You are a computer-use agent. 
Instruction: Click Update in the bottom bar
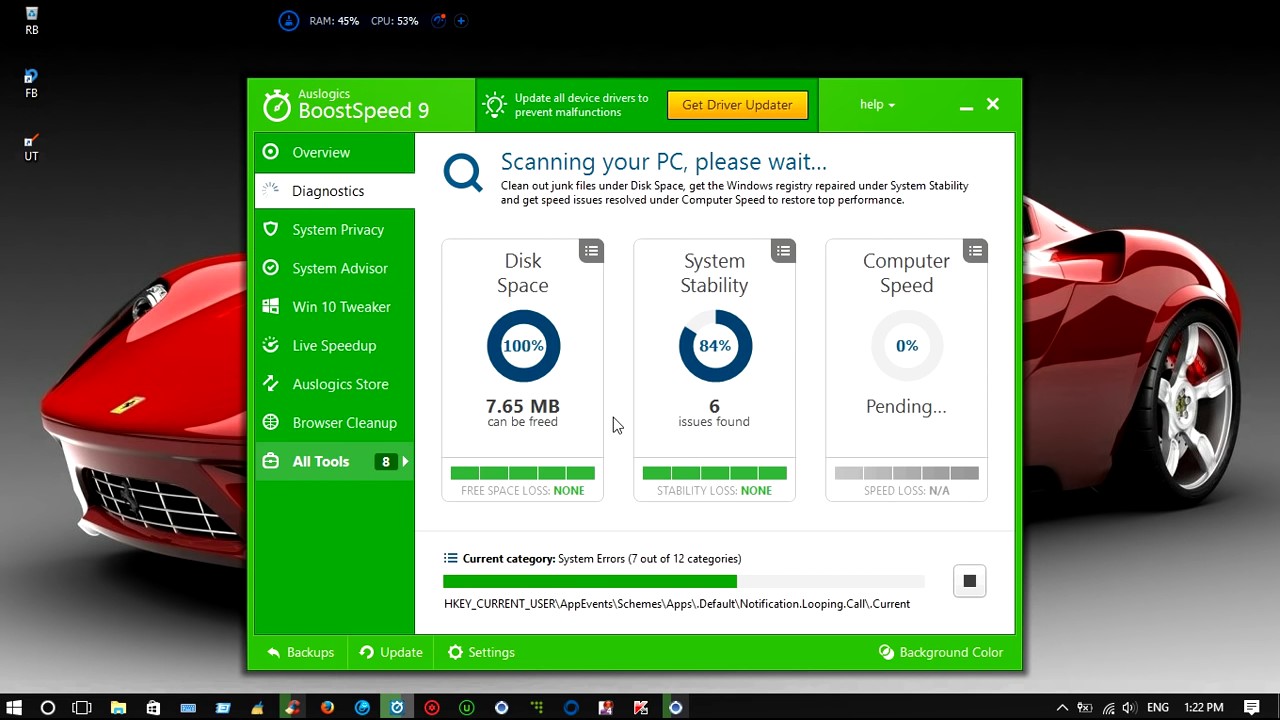391,652
